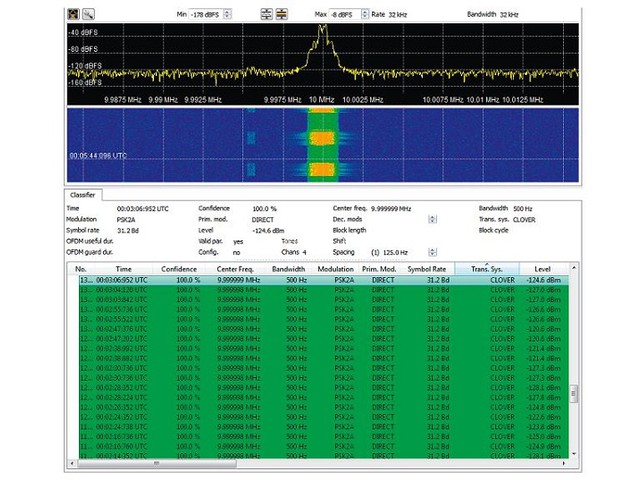The width and height of the screenshot is (640, 480).
Task: Adjust the Min dBFS stepper
Action: [x=227, y=14]
